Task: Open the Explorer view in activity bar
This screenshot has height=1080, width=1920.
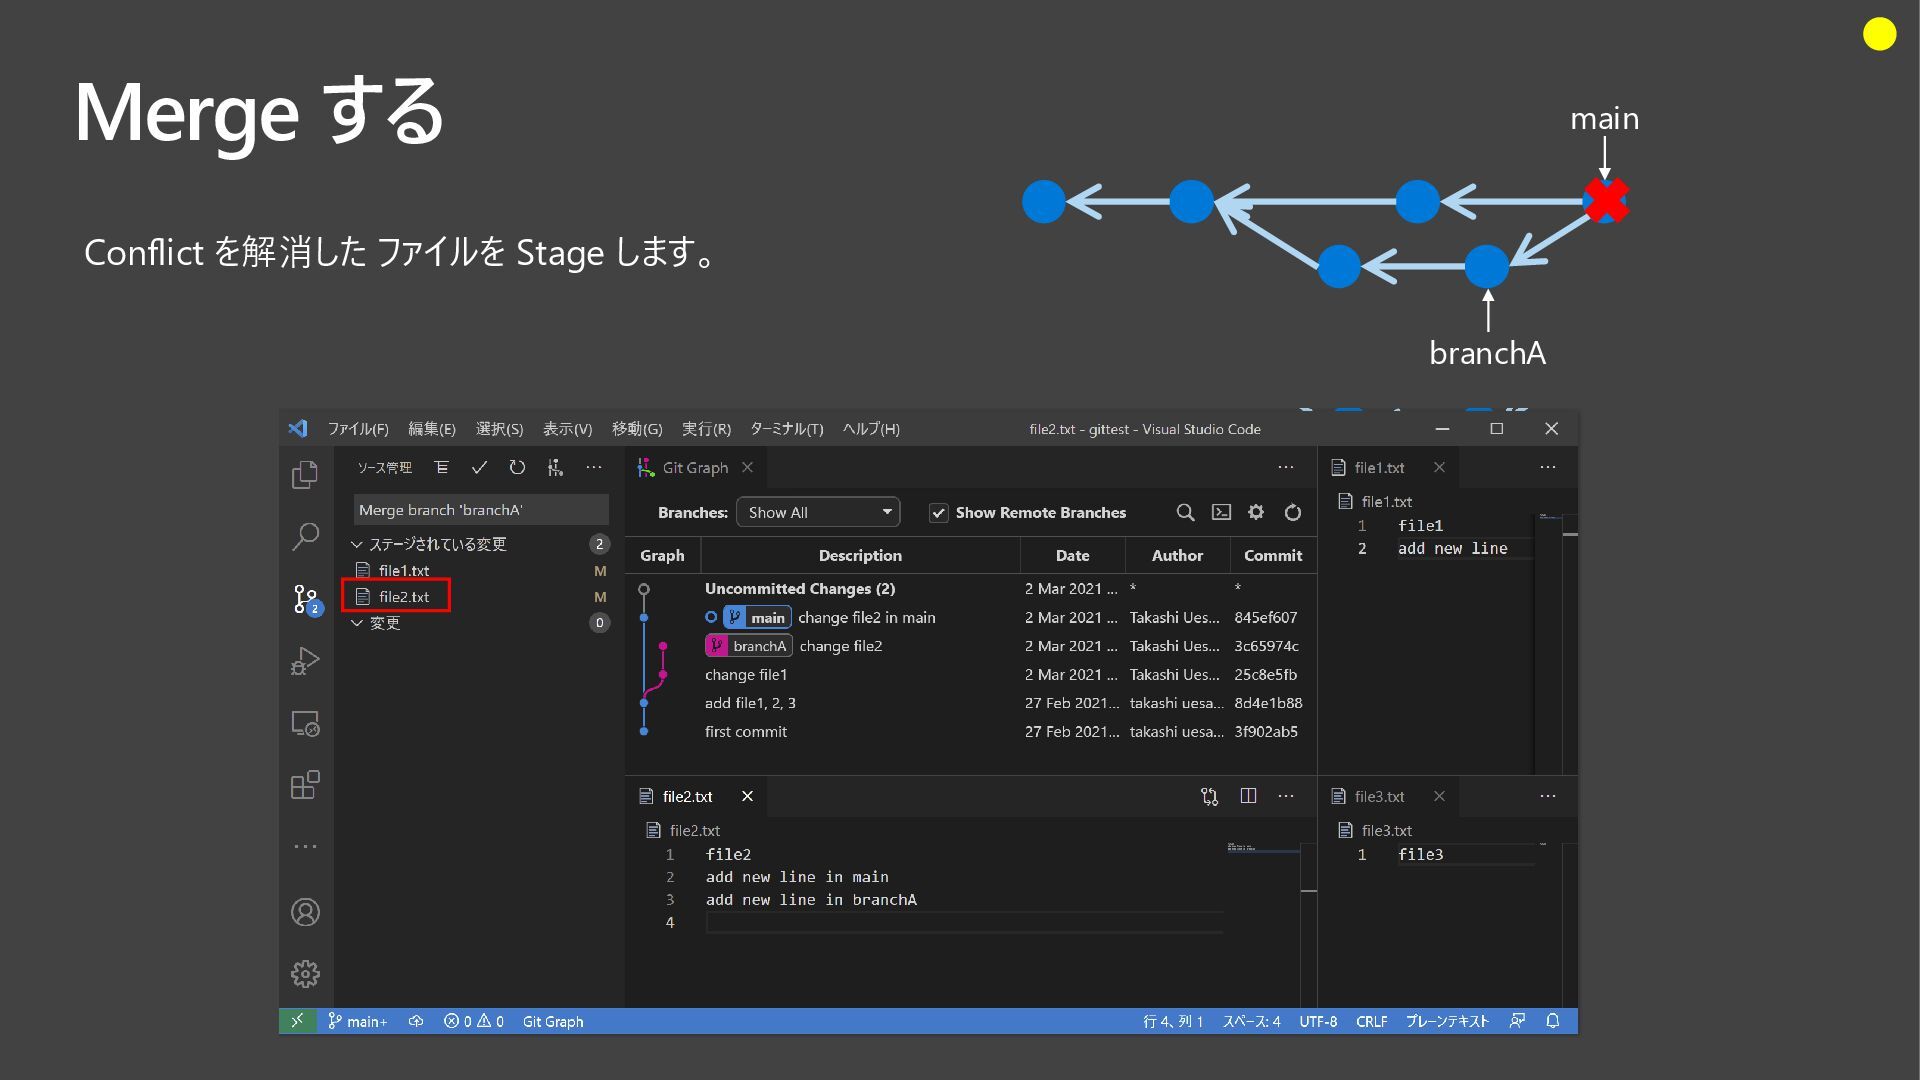Action: coord(305,475)
